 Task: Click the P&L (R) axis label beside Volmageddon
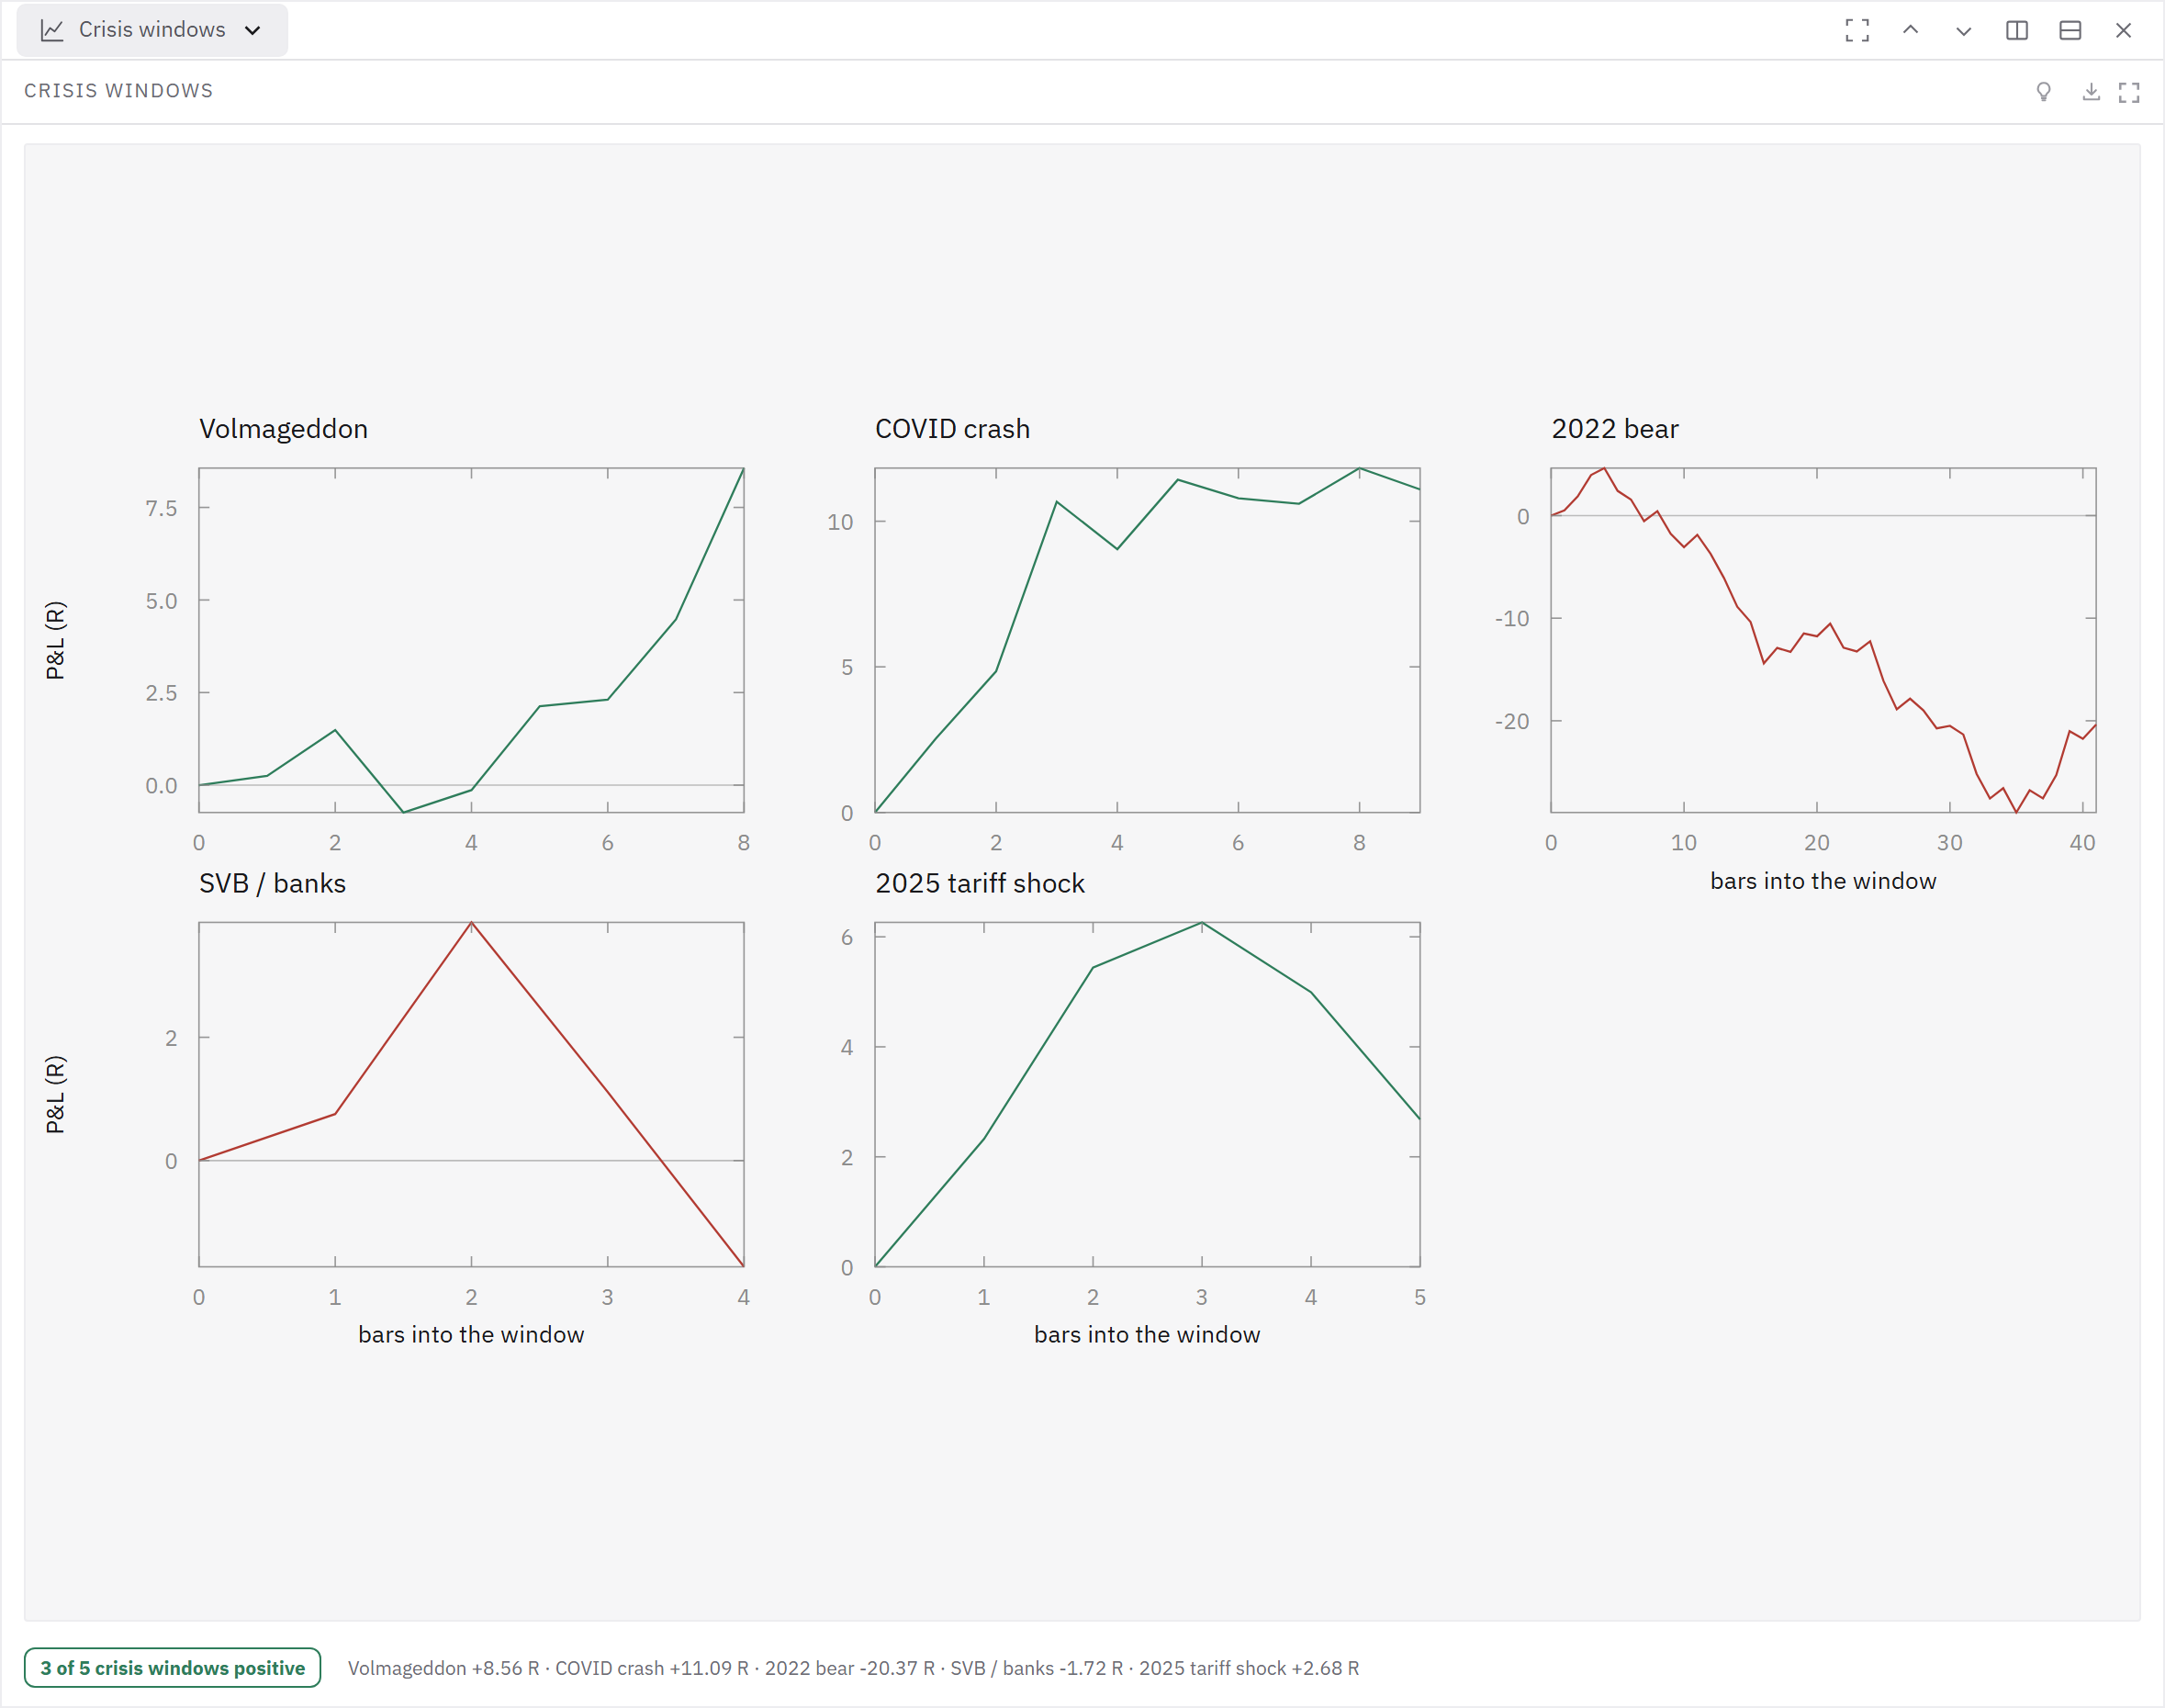click(55, 640)
